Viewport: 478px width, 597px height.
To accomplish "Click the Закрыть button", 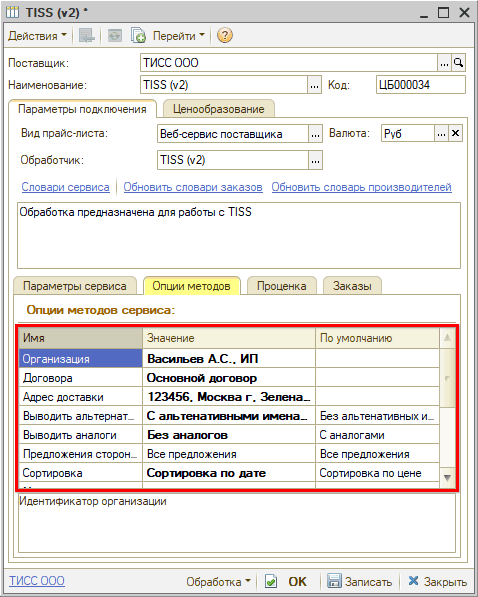I will click(x=445, y=582).
